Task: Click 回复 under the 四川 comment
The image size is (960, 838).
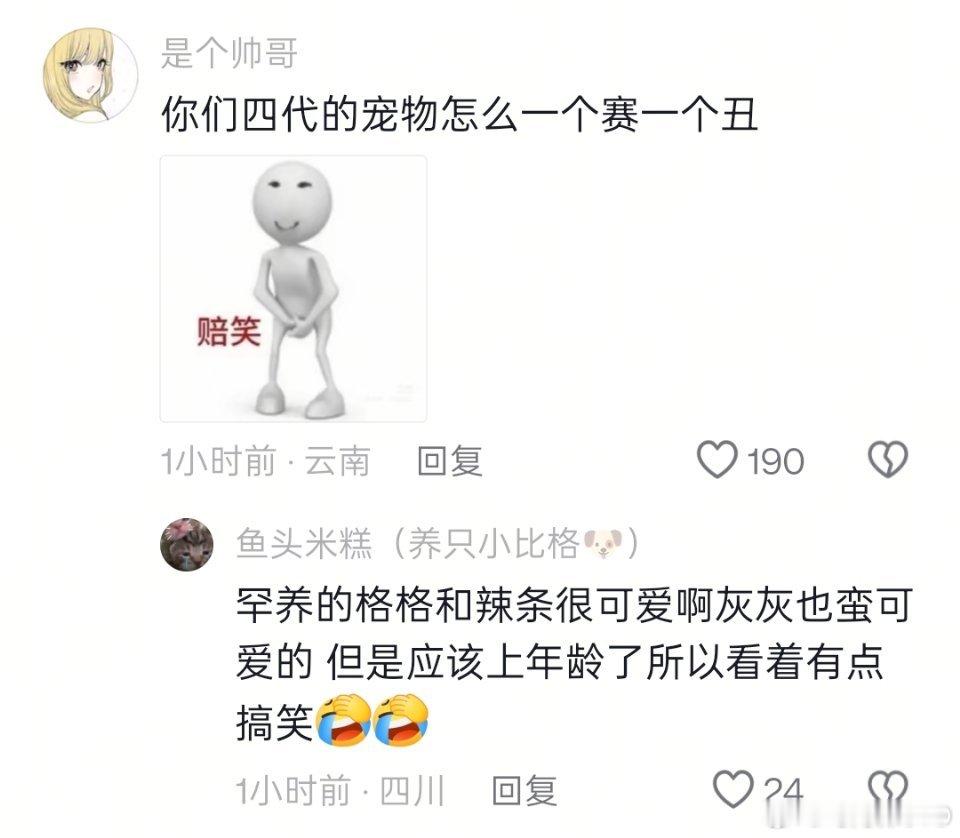Action: click(x=525, y=790)
